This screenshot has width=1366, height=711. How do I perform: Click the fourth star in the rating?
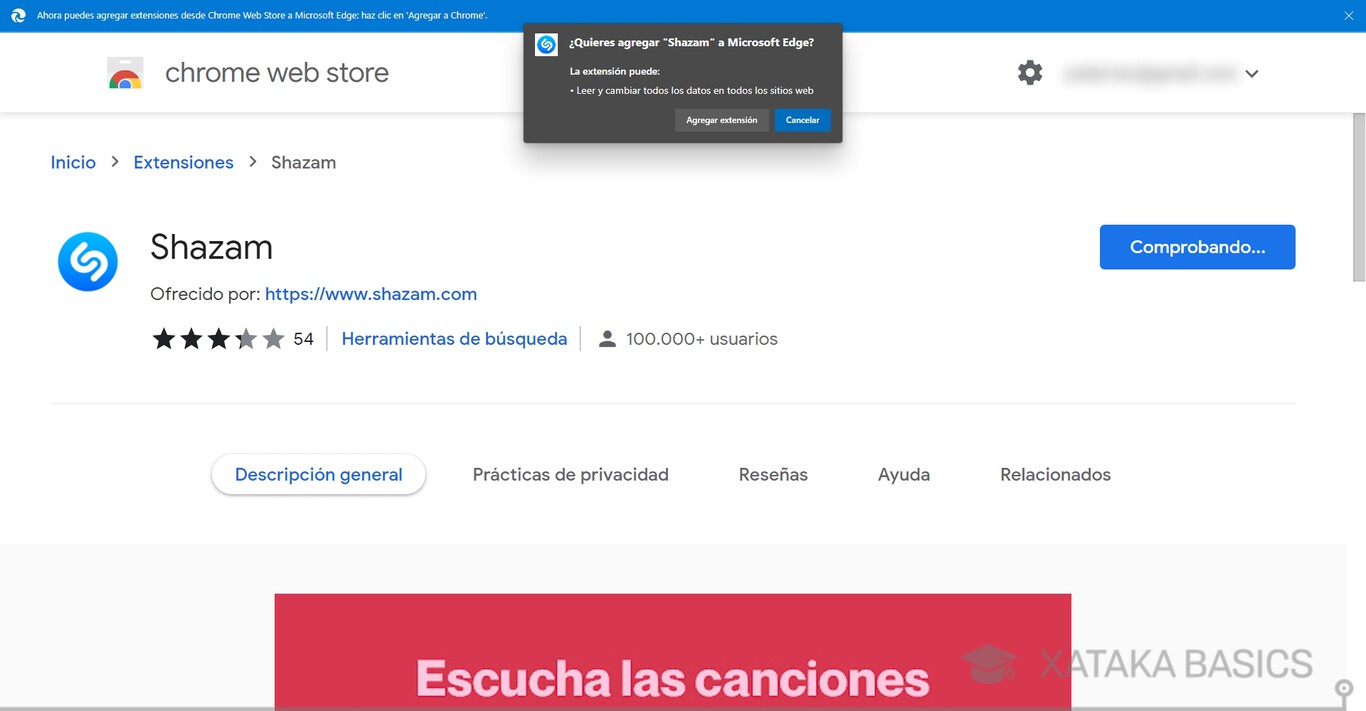point(246,338)
